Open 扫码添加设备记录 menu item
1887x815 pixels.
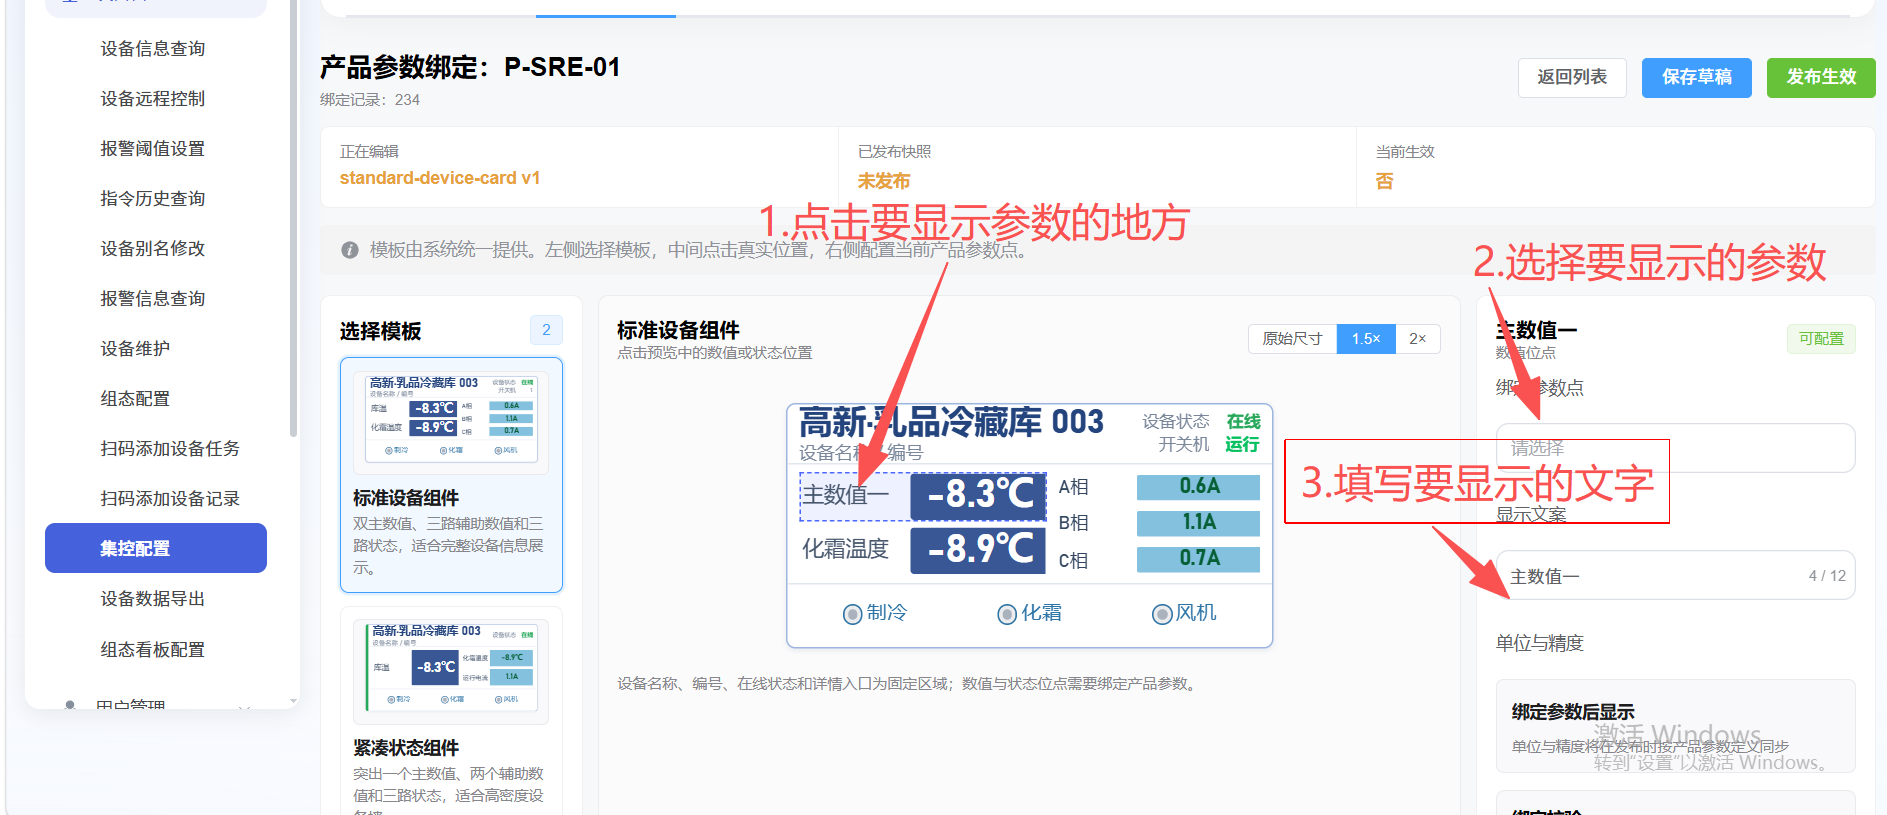[170, 499]
